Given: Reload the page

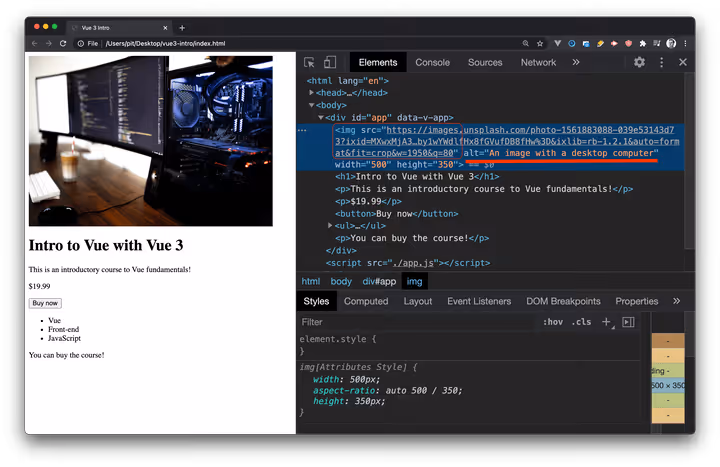Looking at the screenshot, I should pos(63,43).
